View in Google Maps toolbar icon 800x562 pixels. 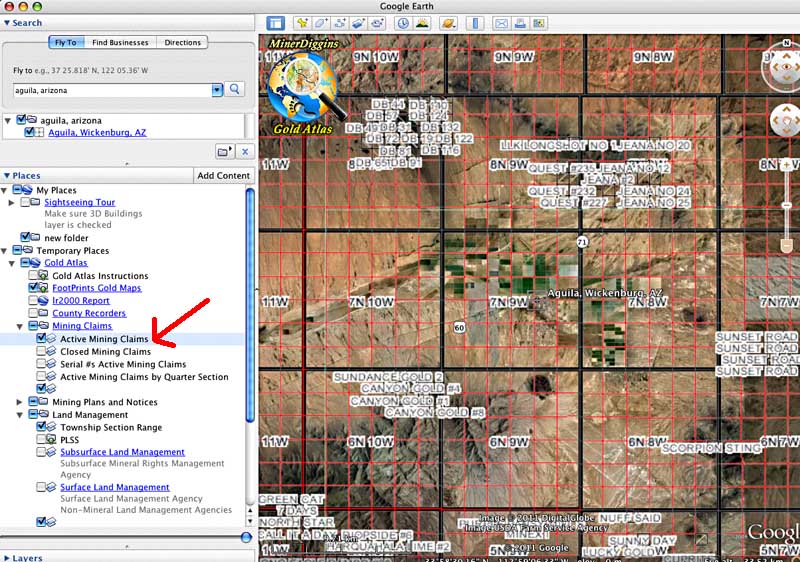point(538,23)
